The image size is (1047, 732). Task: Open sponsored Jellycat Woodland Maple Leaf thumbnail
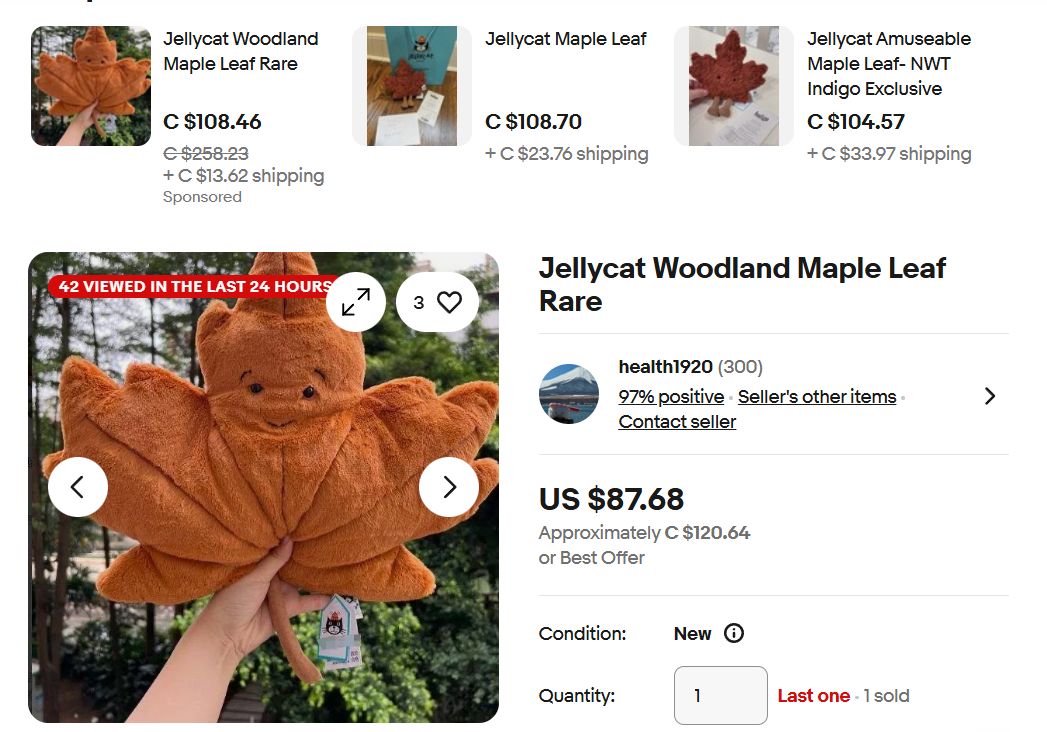click(x=91, y=86)
